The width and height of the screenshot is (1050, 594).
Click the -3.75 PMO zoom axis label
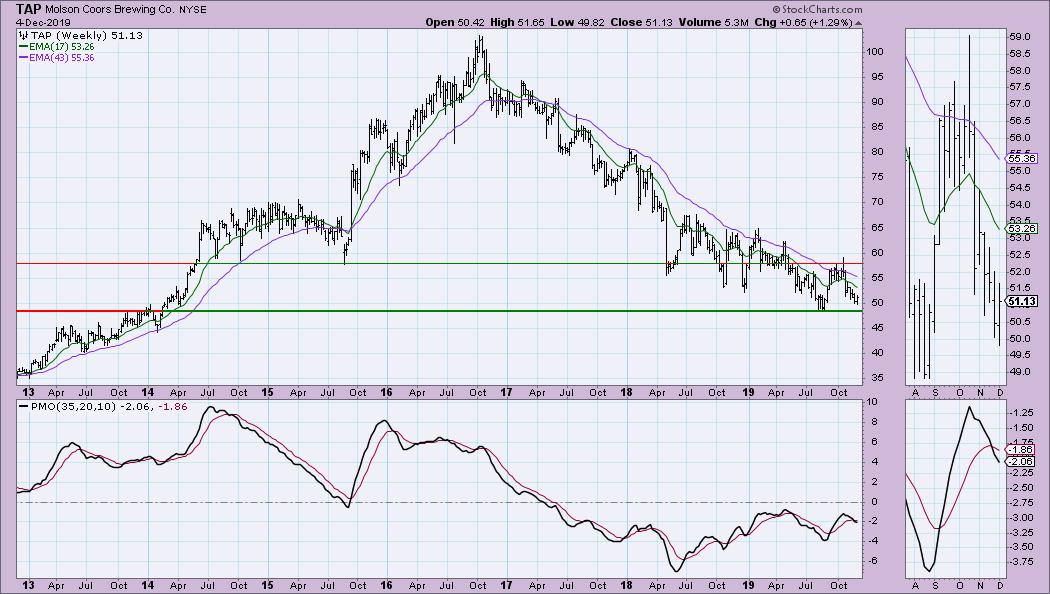[1021, 561]
